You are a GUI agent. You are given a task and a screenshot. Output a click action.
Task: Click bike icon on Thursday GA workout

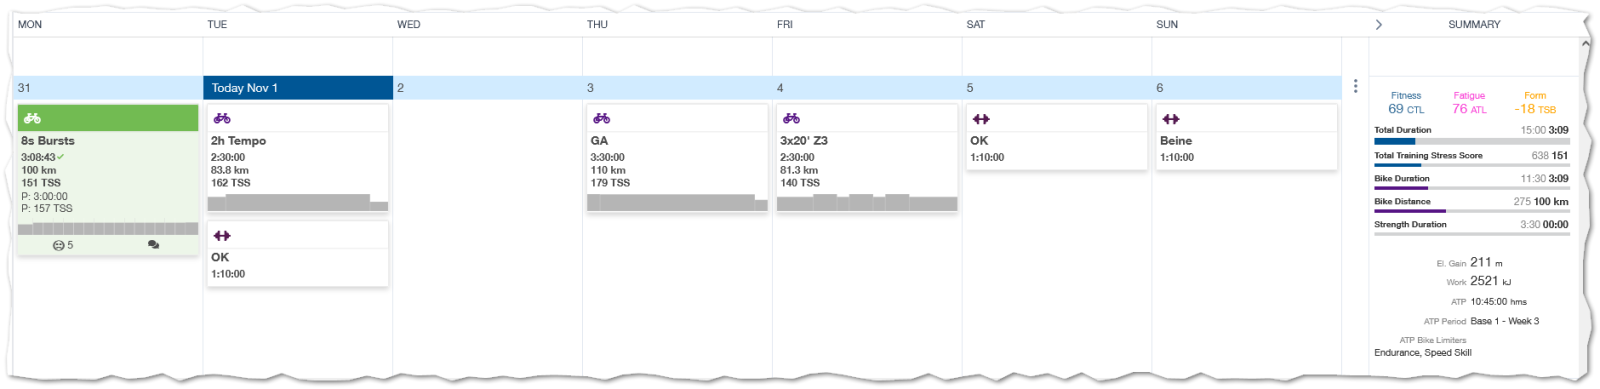(601, 118)
